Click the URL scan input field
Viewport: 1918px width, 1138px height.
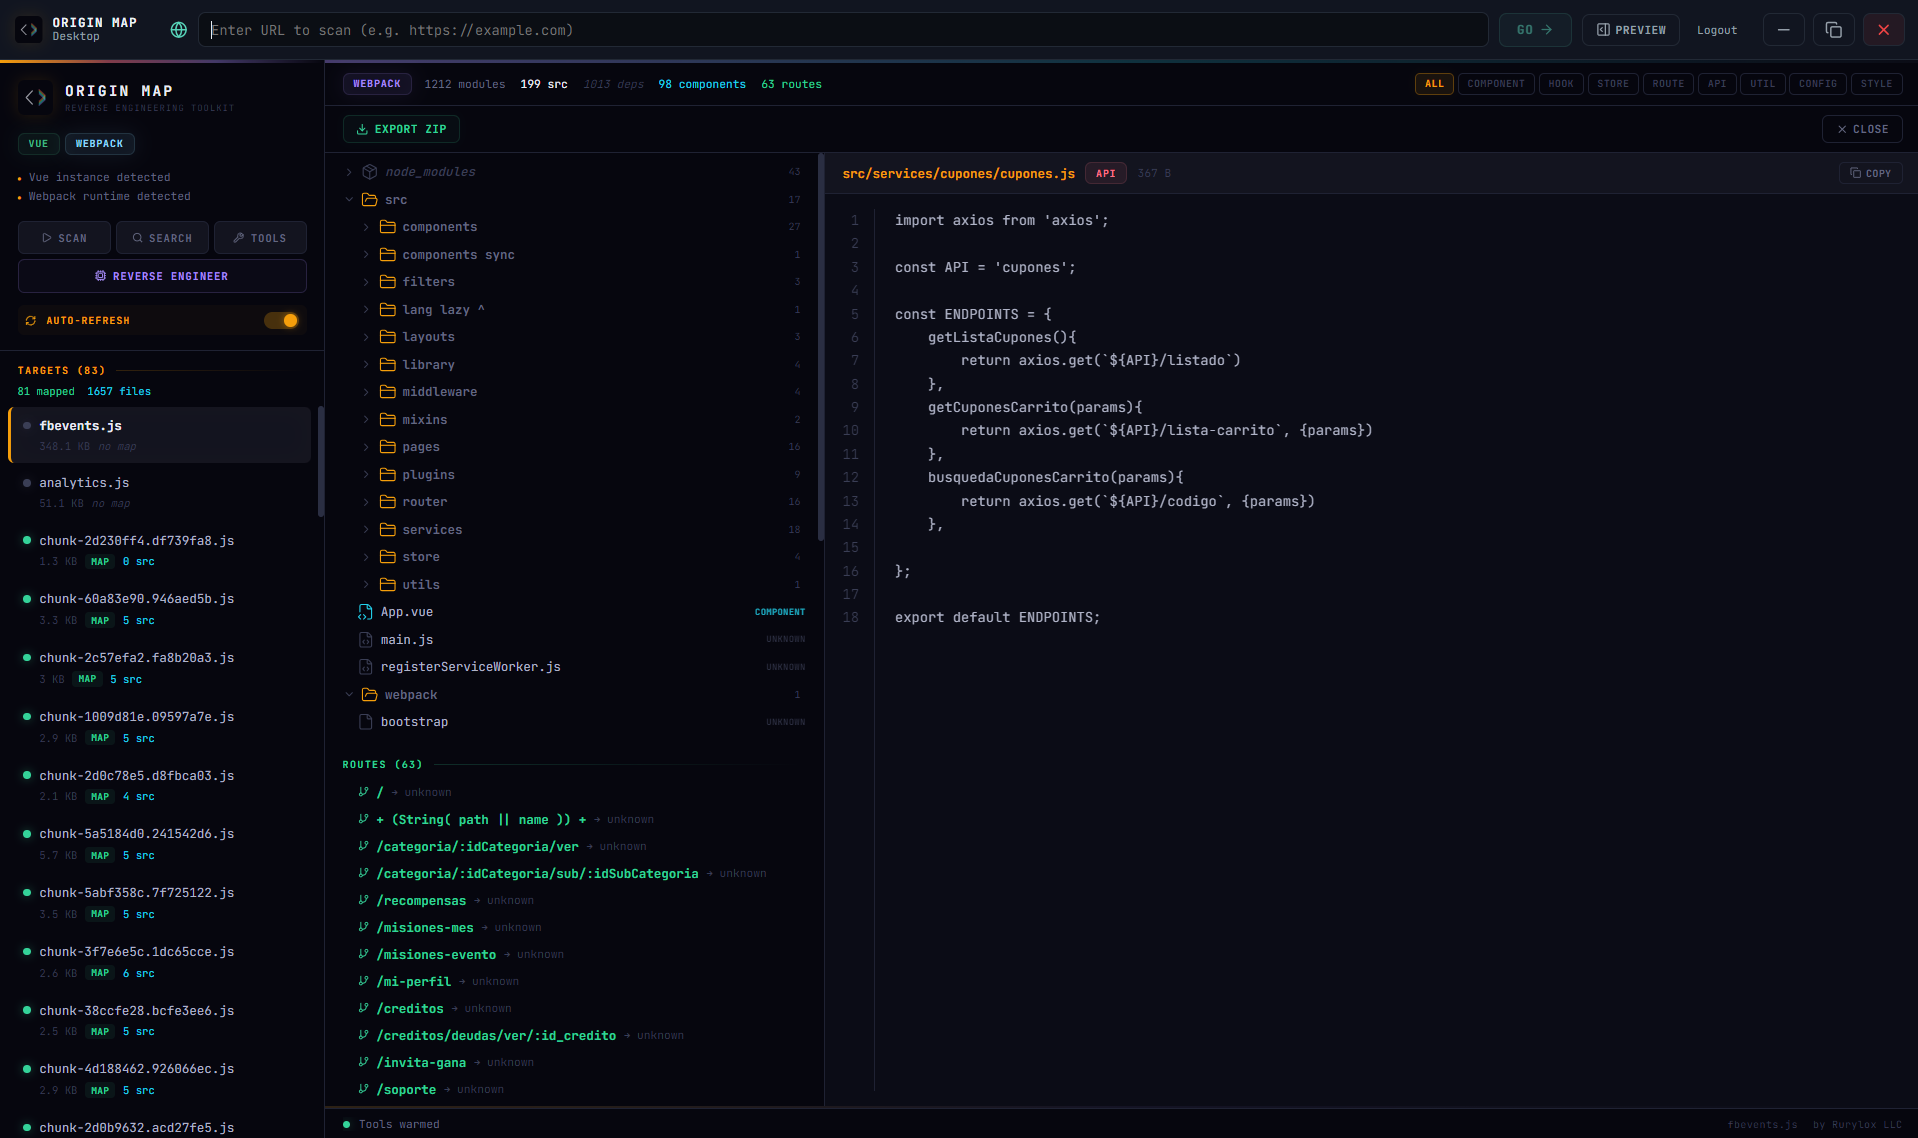(x=845, y=30)
